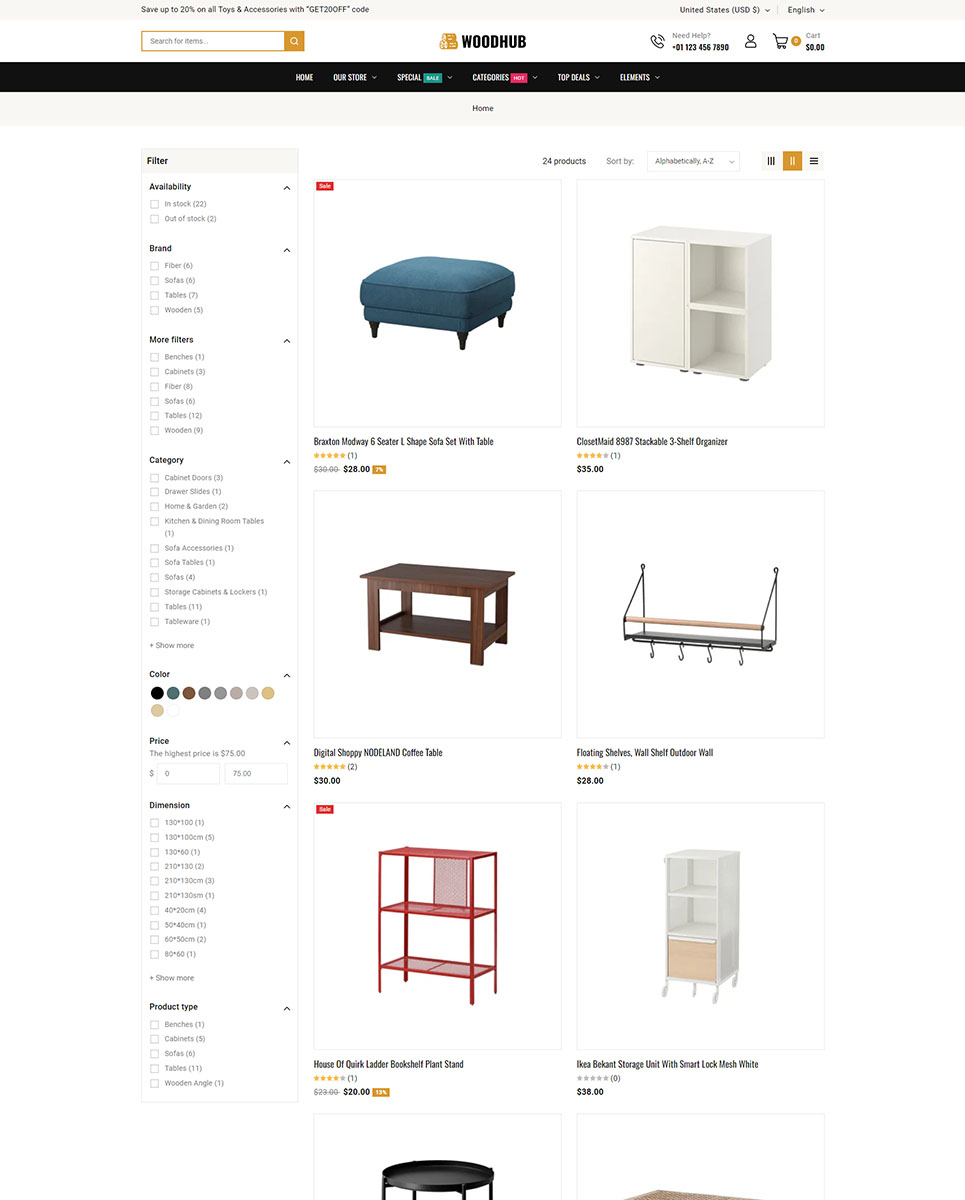Switch to list view layout
Image resolution: width=965 pixels, height=1200 pixels.
point(814,161)
